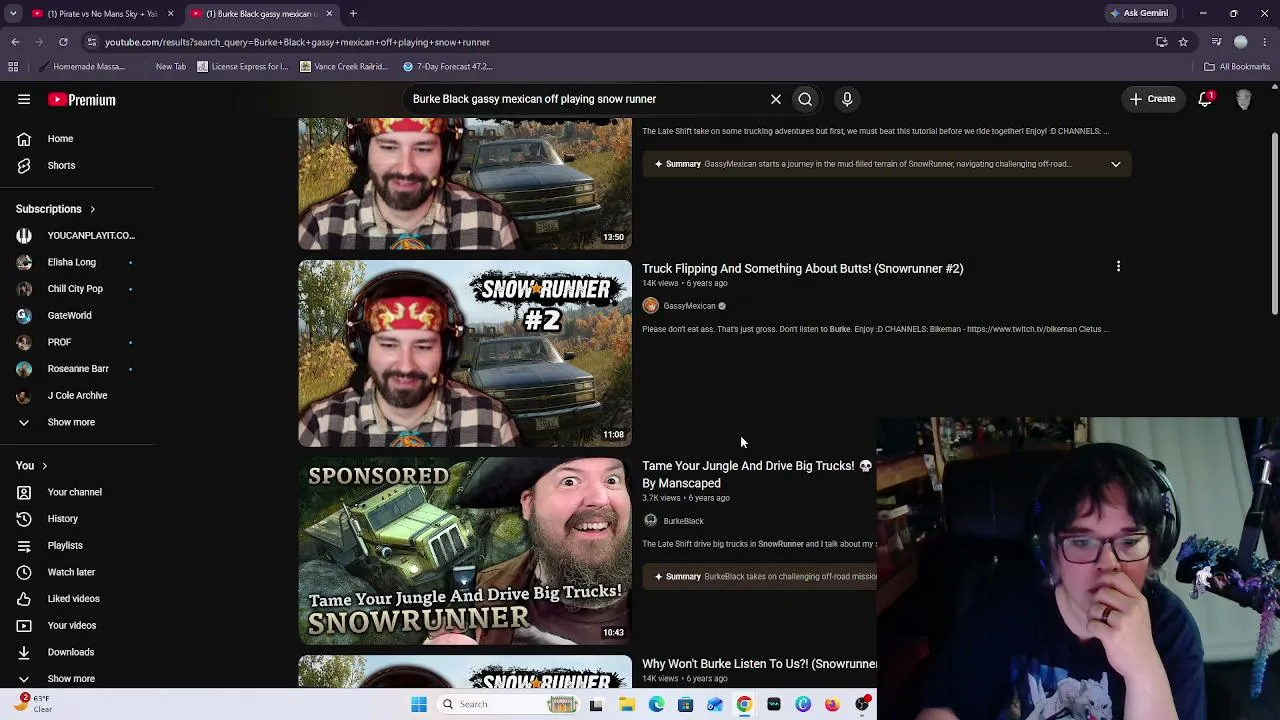
Task: Open the Roseanne Barr subscription
Action: [77, 369]
